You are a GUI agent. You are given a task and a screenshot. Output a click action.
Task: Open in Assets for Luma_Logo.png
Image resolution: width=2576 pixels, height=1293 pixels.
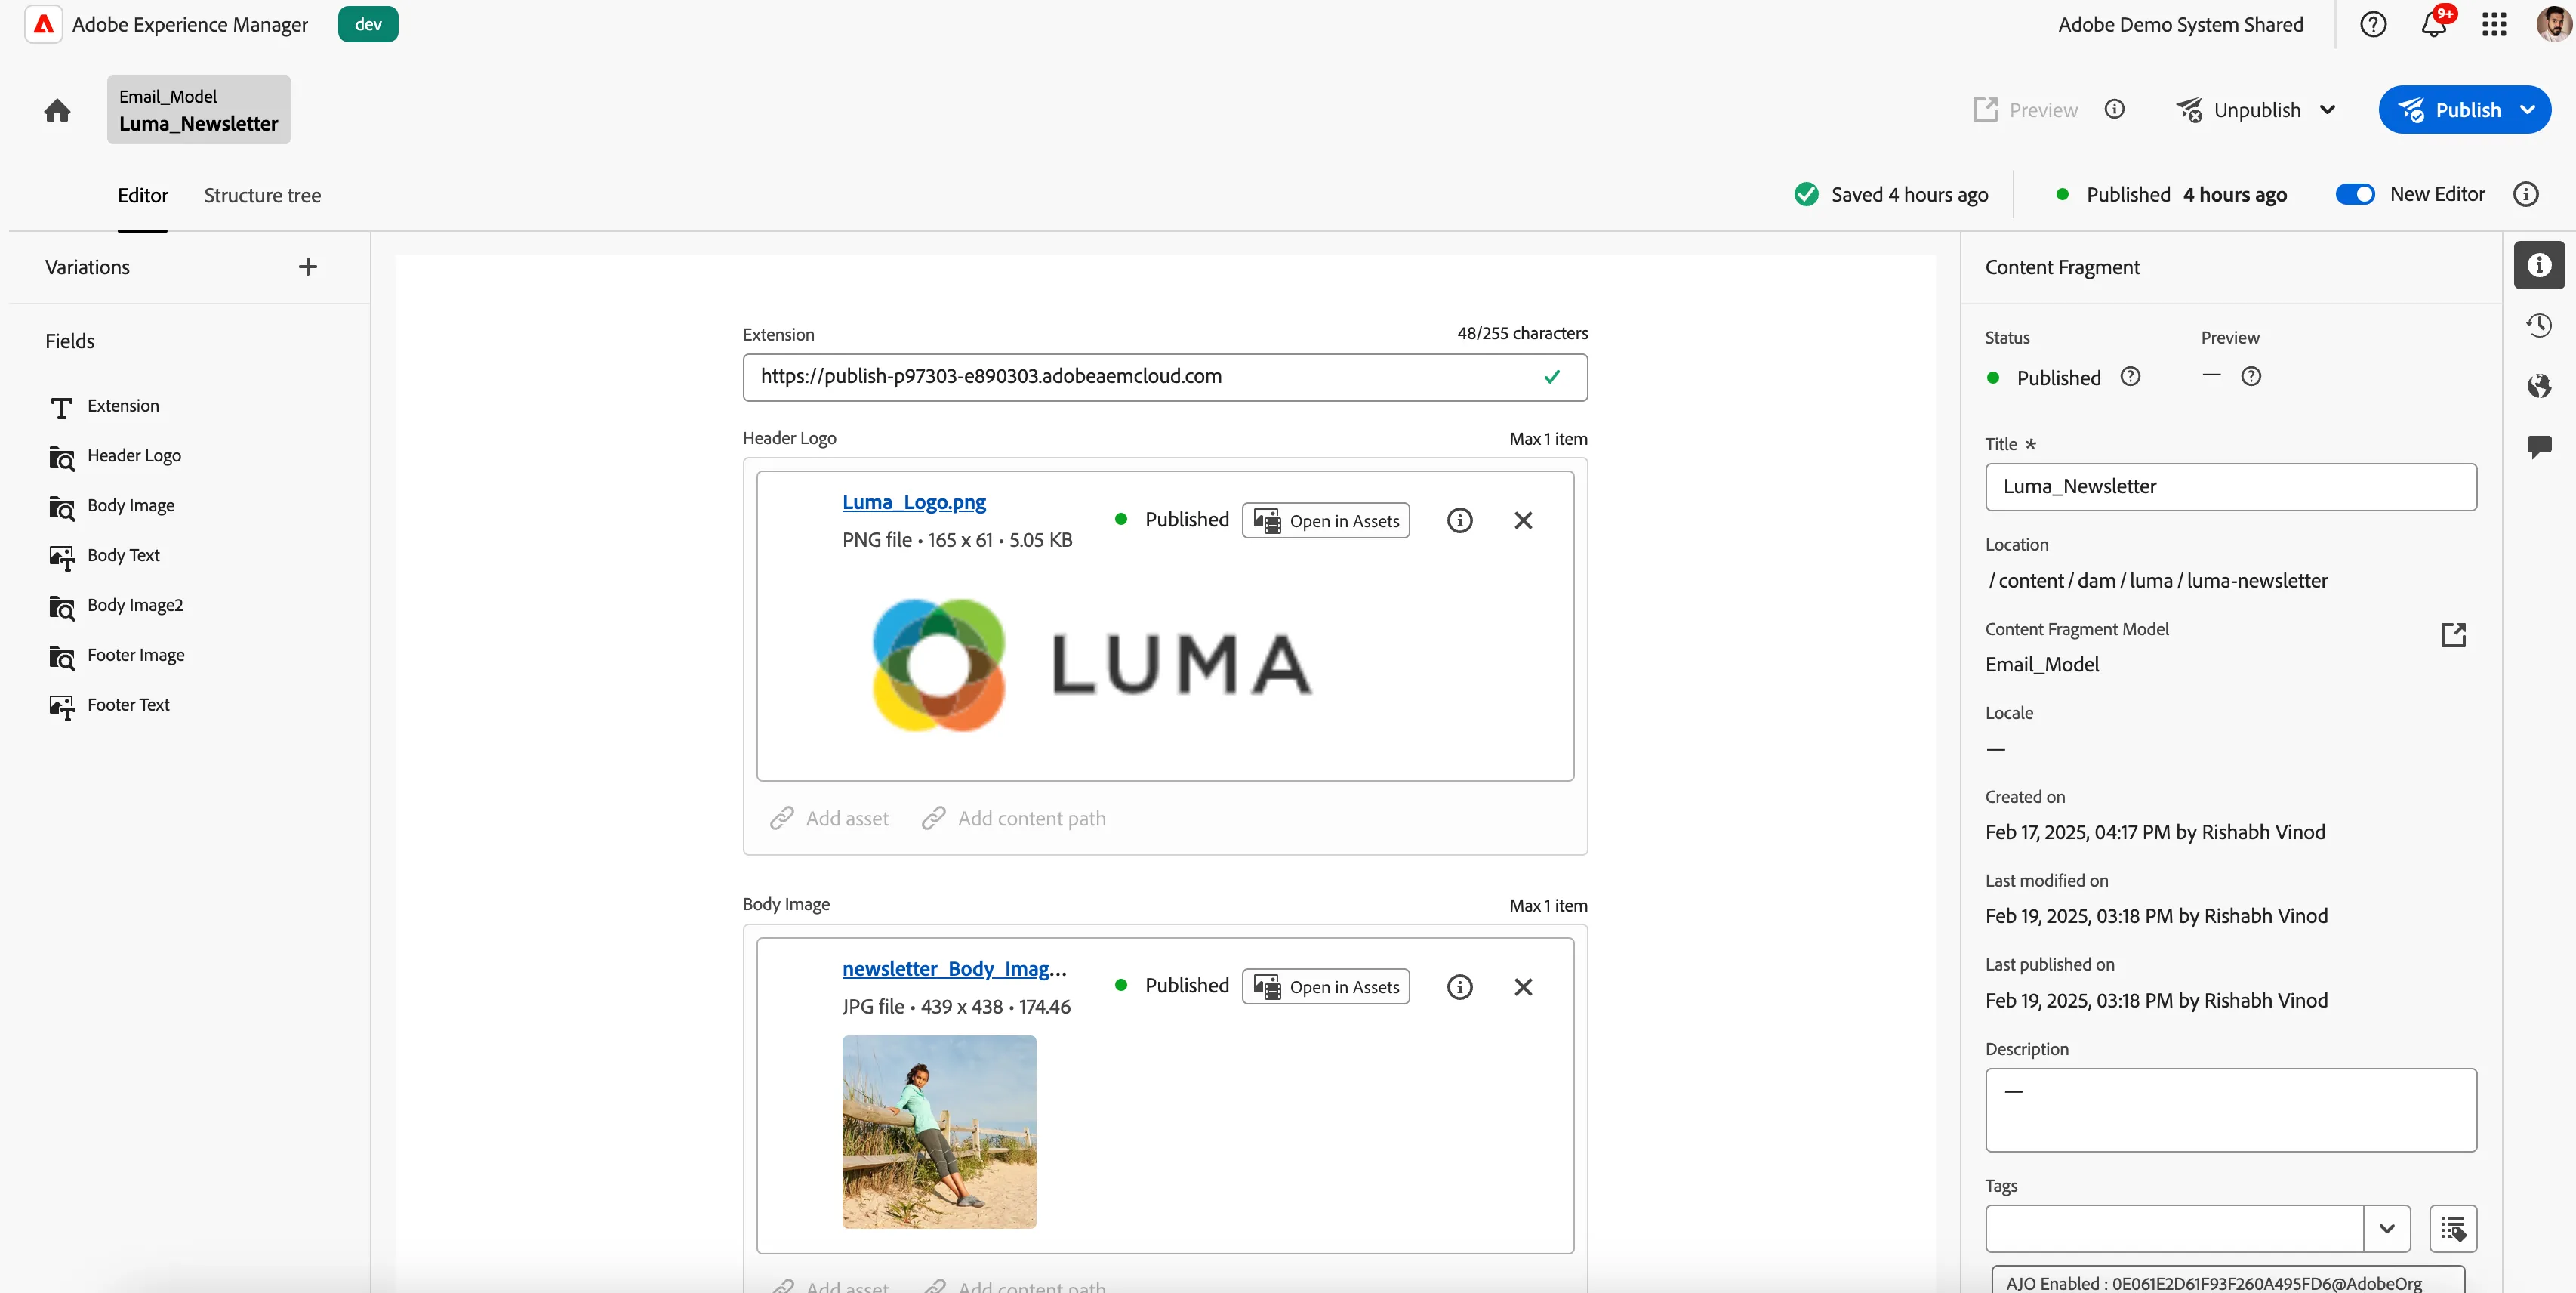(x=1326, y=521)
